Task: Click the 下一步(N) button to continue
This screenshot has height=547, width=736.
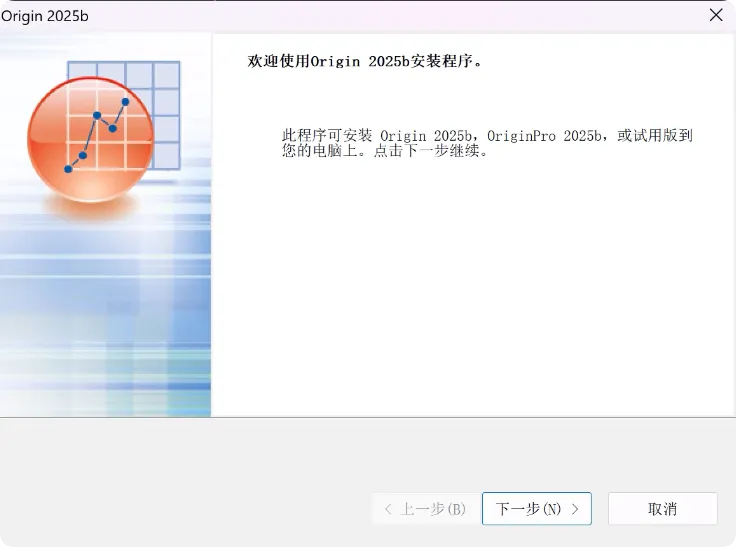Action: [x=537, y=508]
